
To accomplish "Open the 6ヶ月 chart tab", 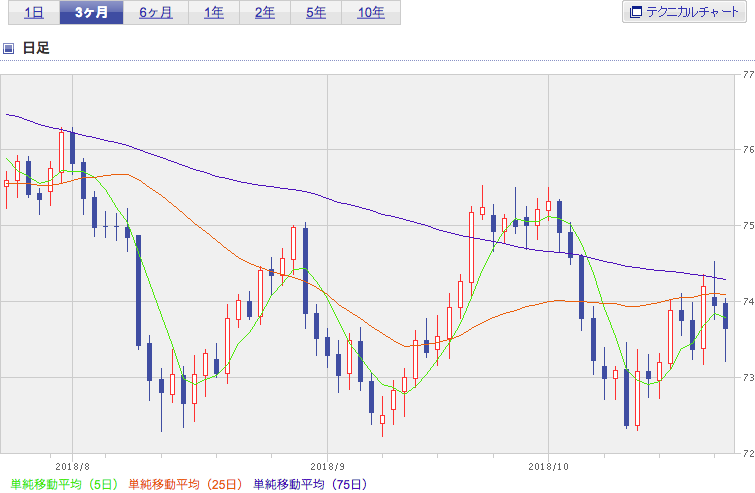I will pos(156,13).
